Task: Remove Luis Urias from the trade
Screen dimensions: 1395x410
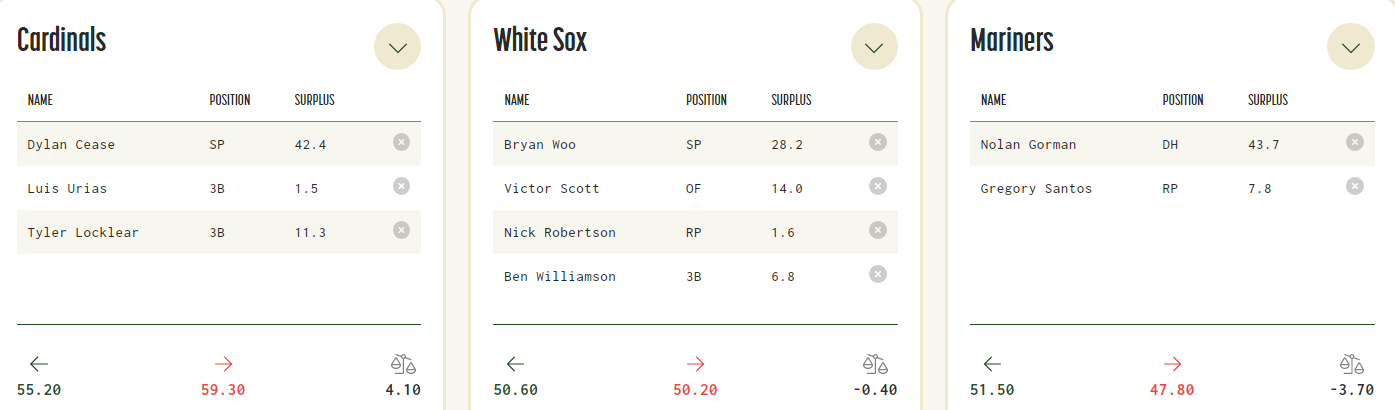Action: tap(401, 186)
